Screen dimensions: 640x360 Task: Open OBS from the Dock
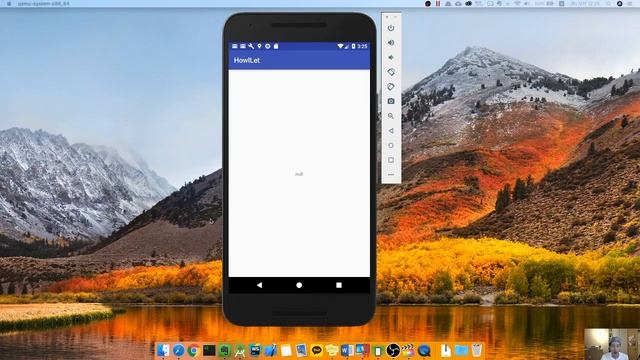[393, 350]
